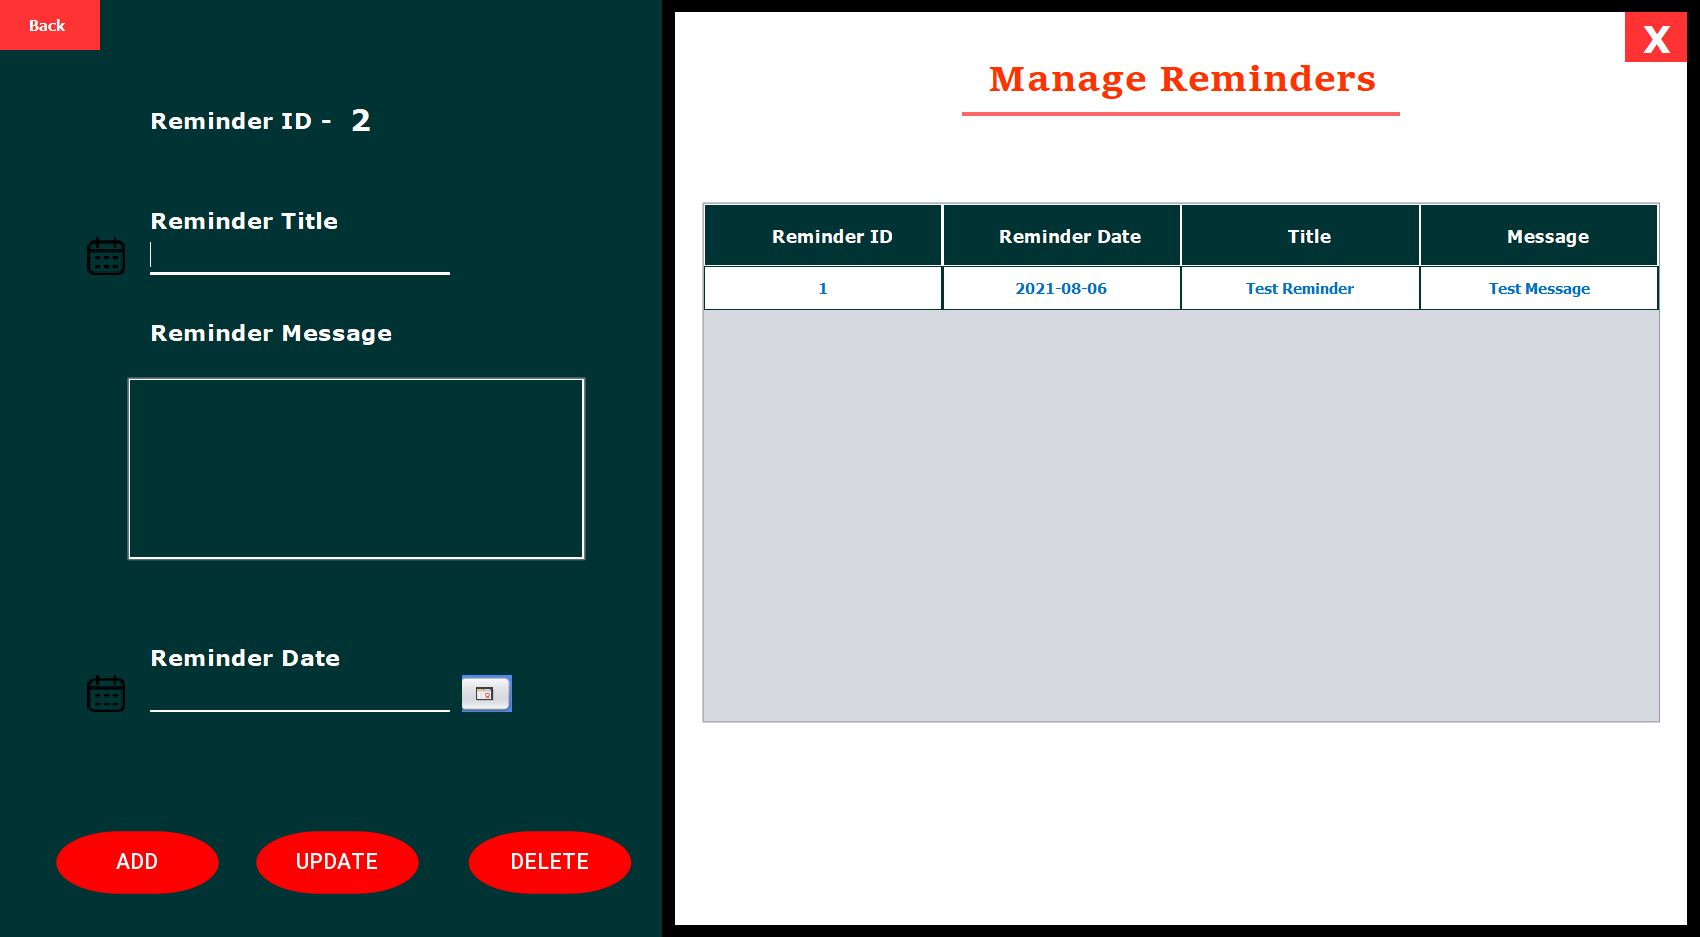Click the ADD button
Screen dimensions: 1700x937
click(137, 862)
